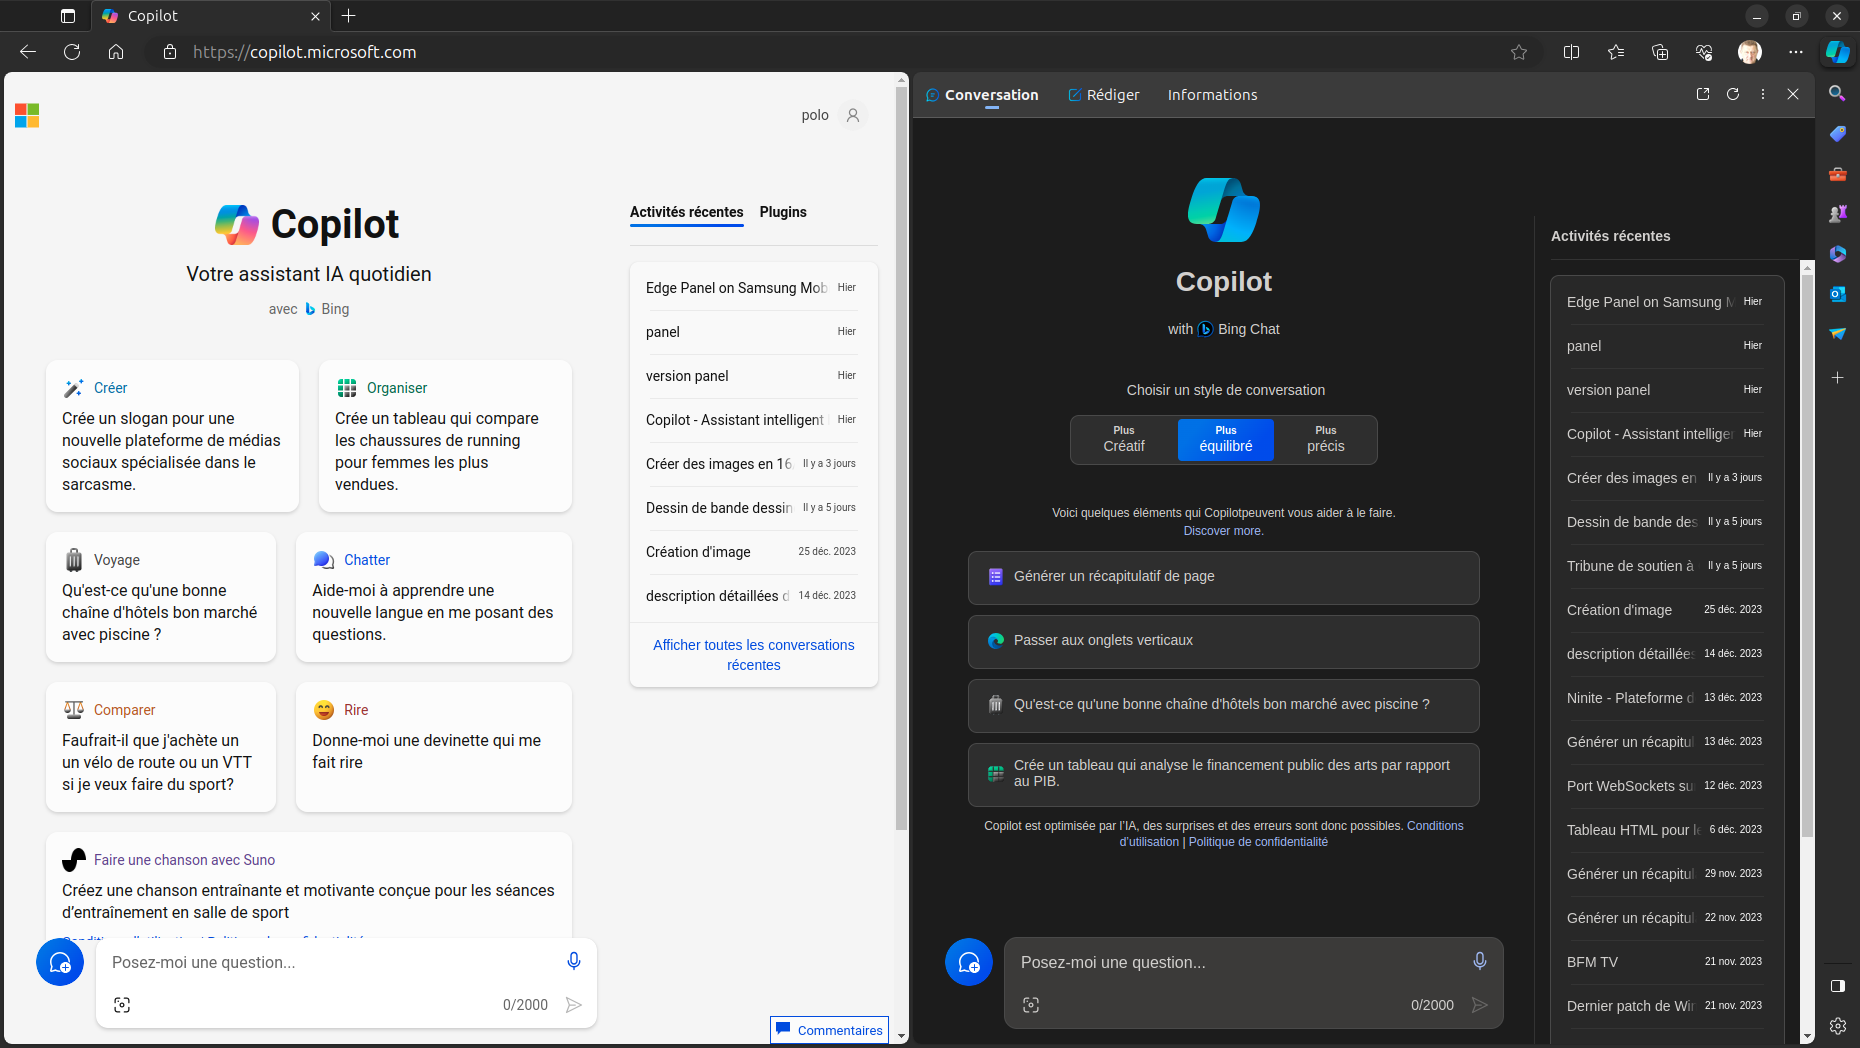Add a sidebar app with plus icon
1860x1048 pixels.
[x=1837, y=377]
